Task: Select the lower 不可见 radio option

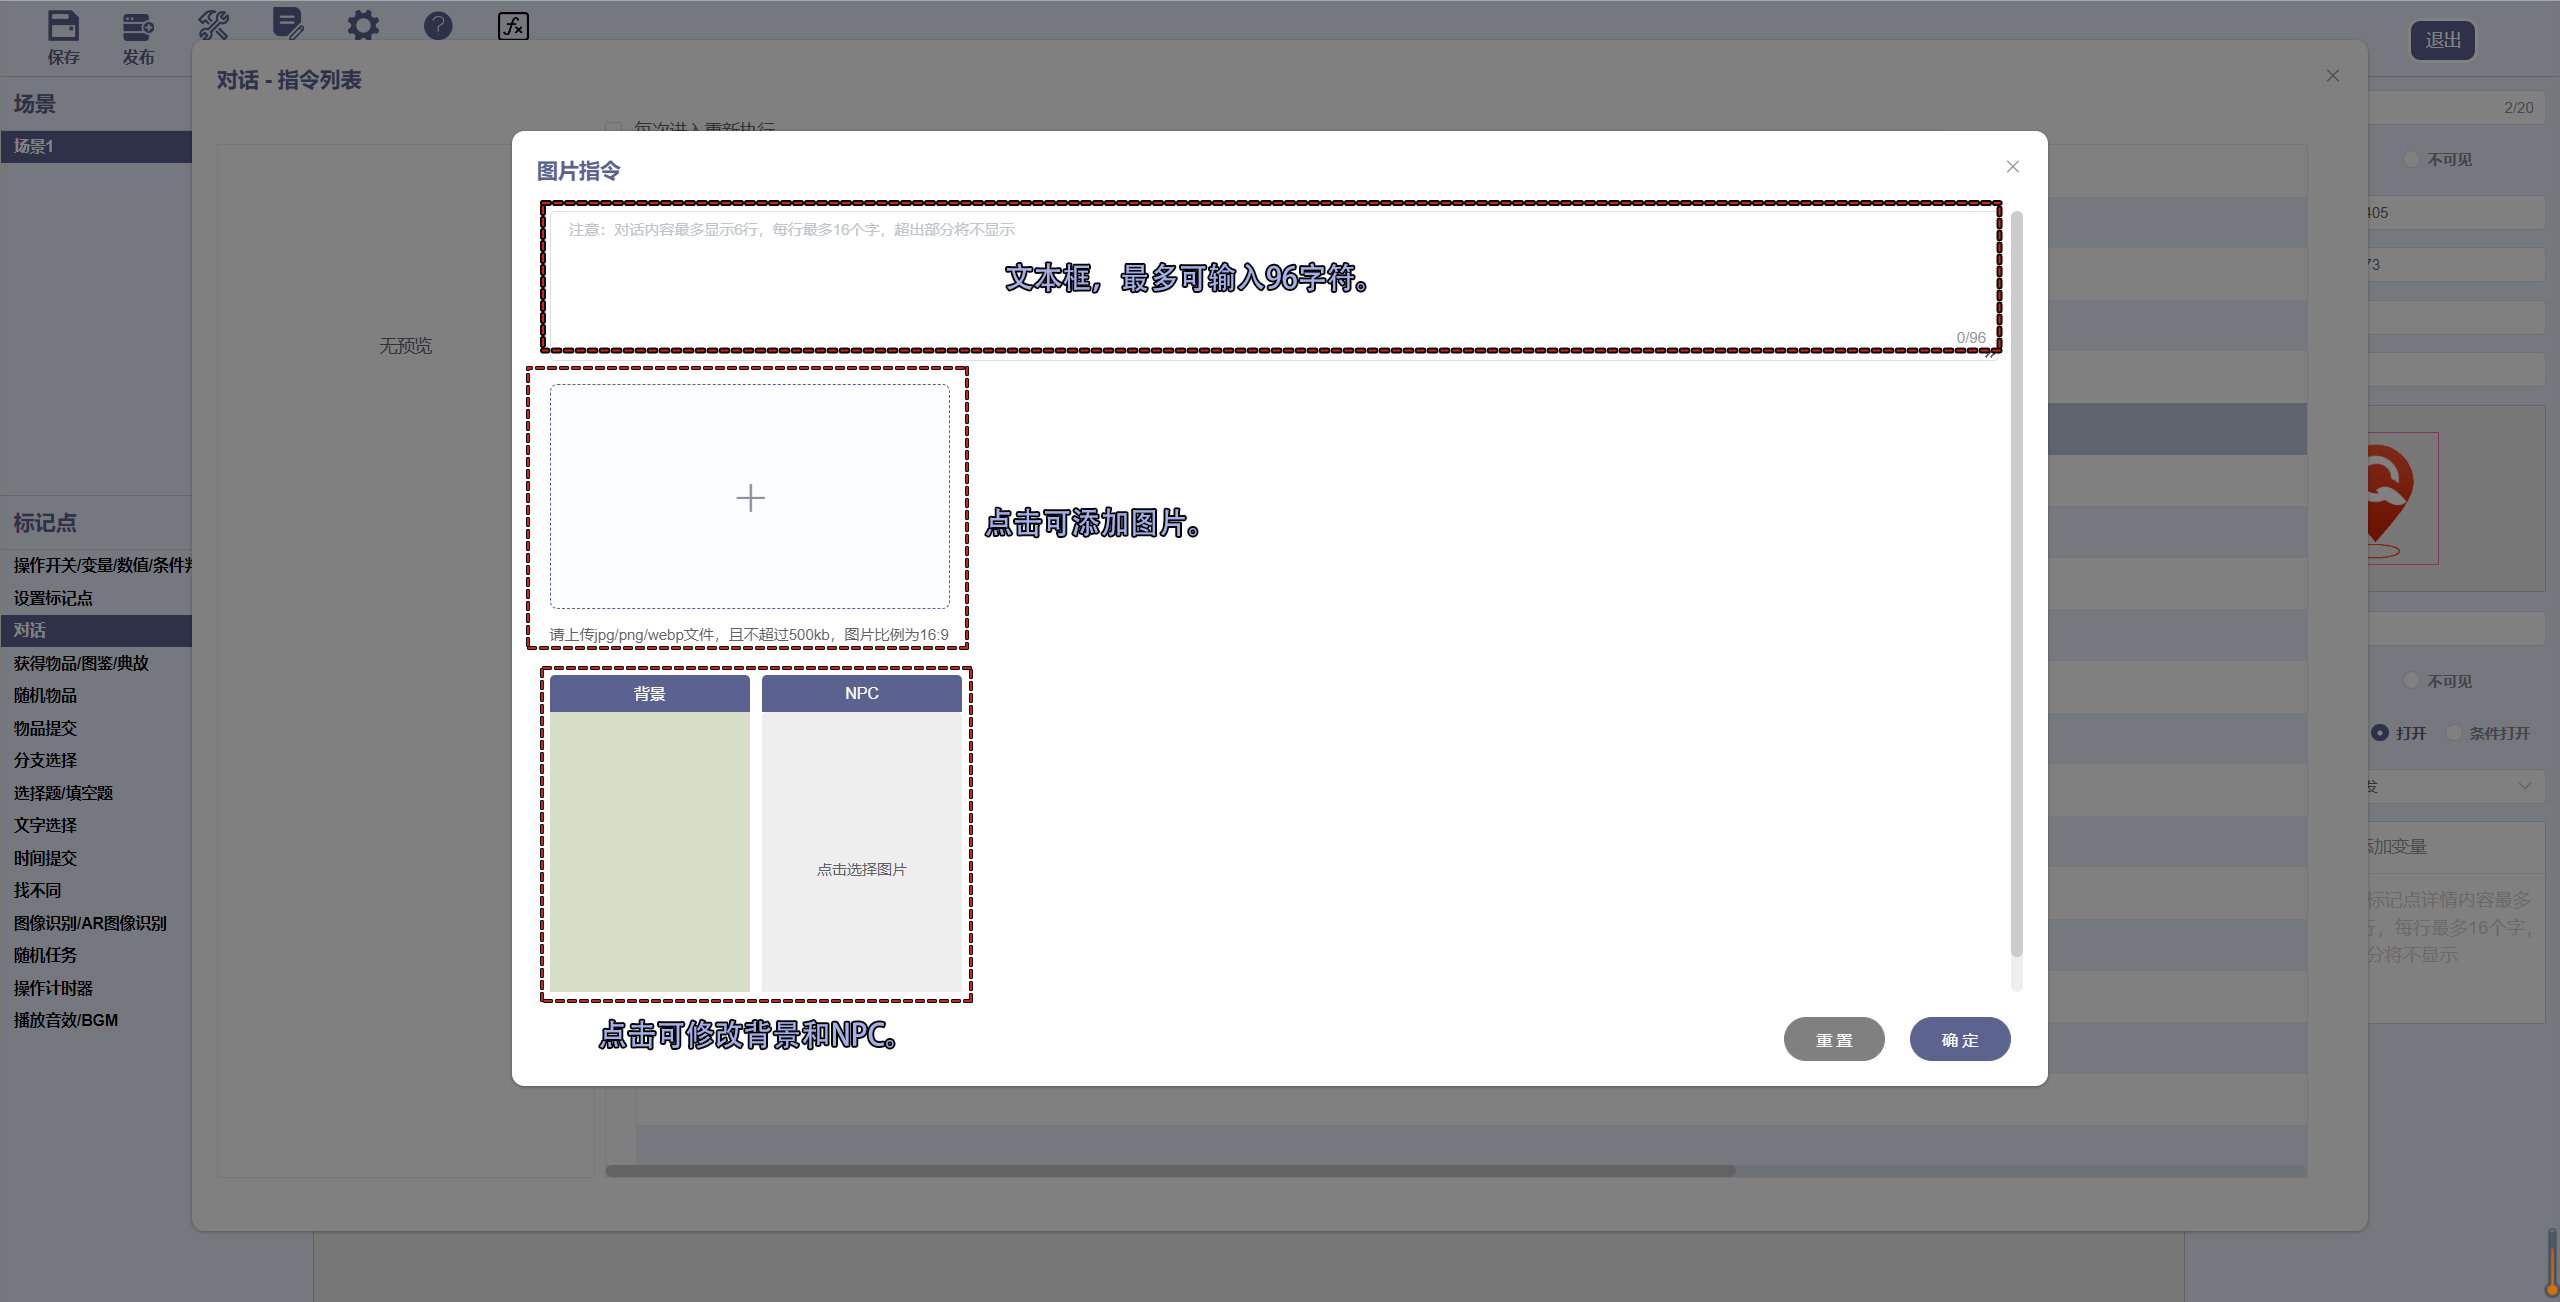Action: (2412, 681)
